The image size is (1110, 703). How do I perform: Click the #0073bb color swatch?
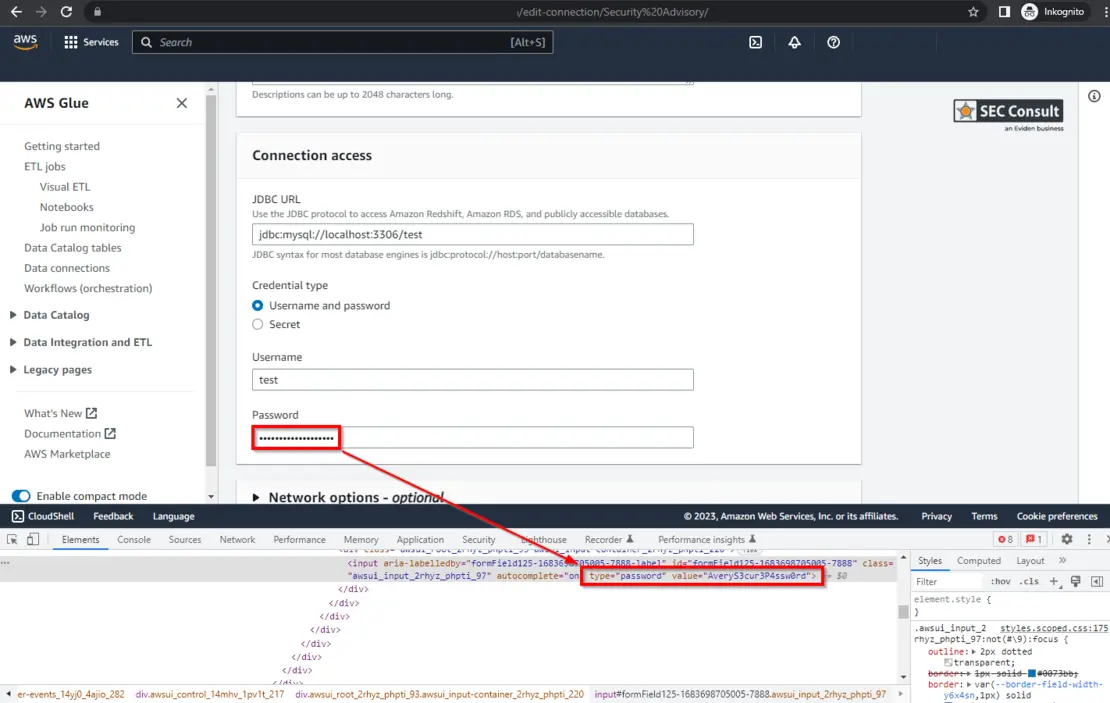(x=1032, y=674)
